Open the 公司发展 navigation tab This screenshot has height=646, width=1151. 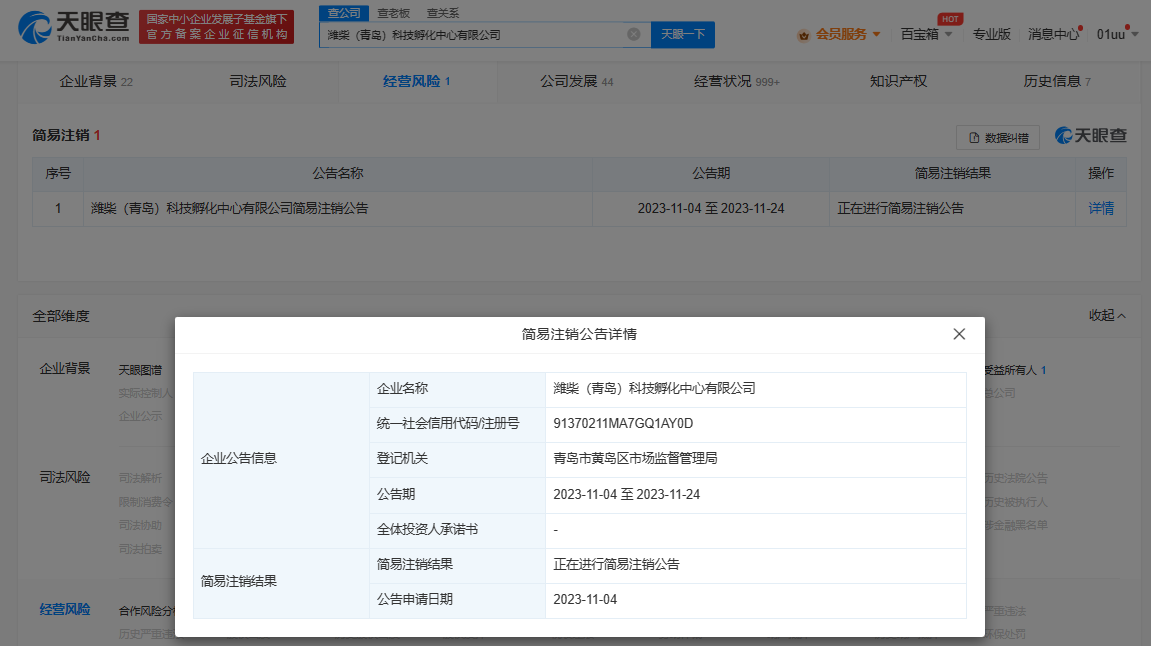click(x=576, y=81)
